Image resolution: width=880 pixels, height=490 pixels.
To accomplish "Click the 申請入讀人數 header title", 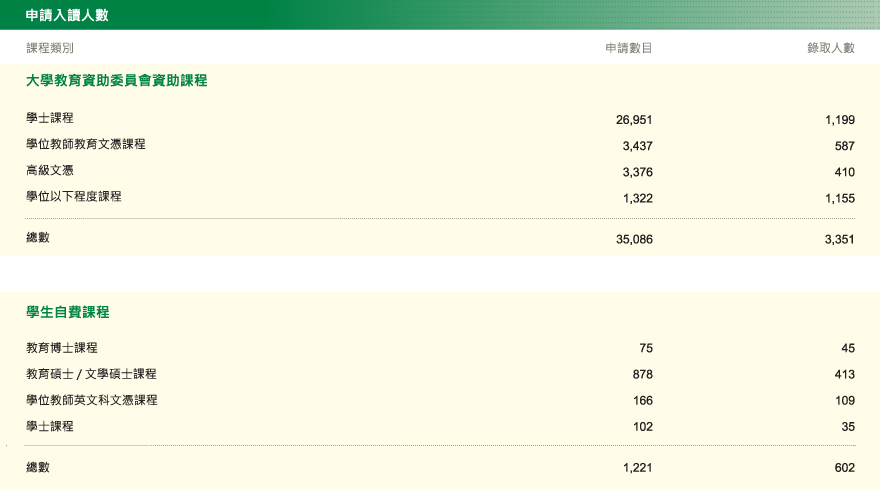I will (x=69, y=15).
